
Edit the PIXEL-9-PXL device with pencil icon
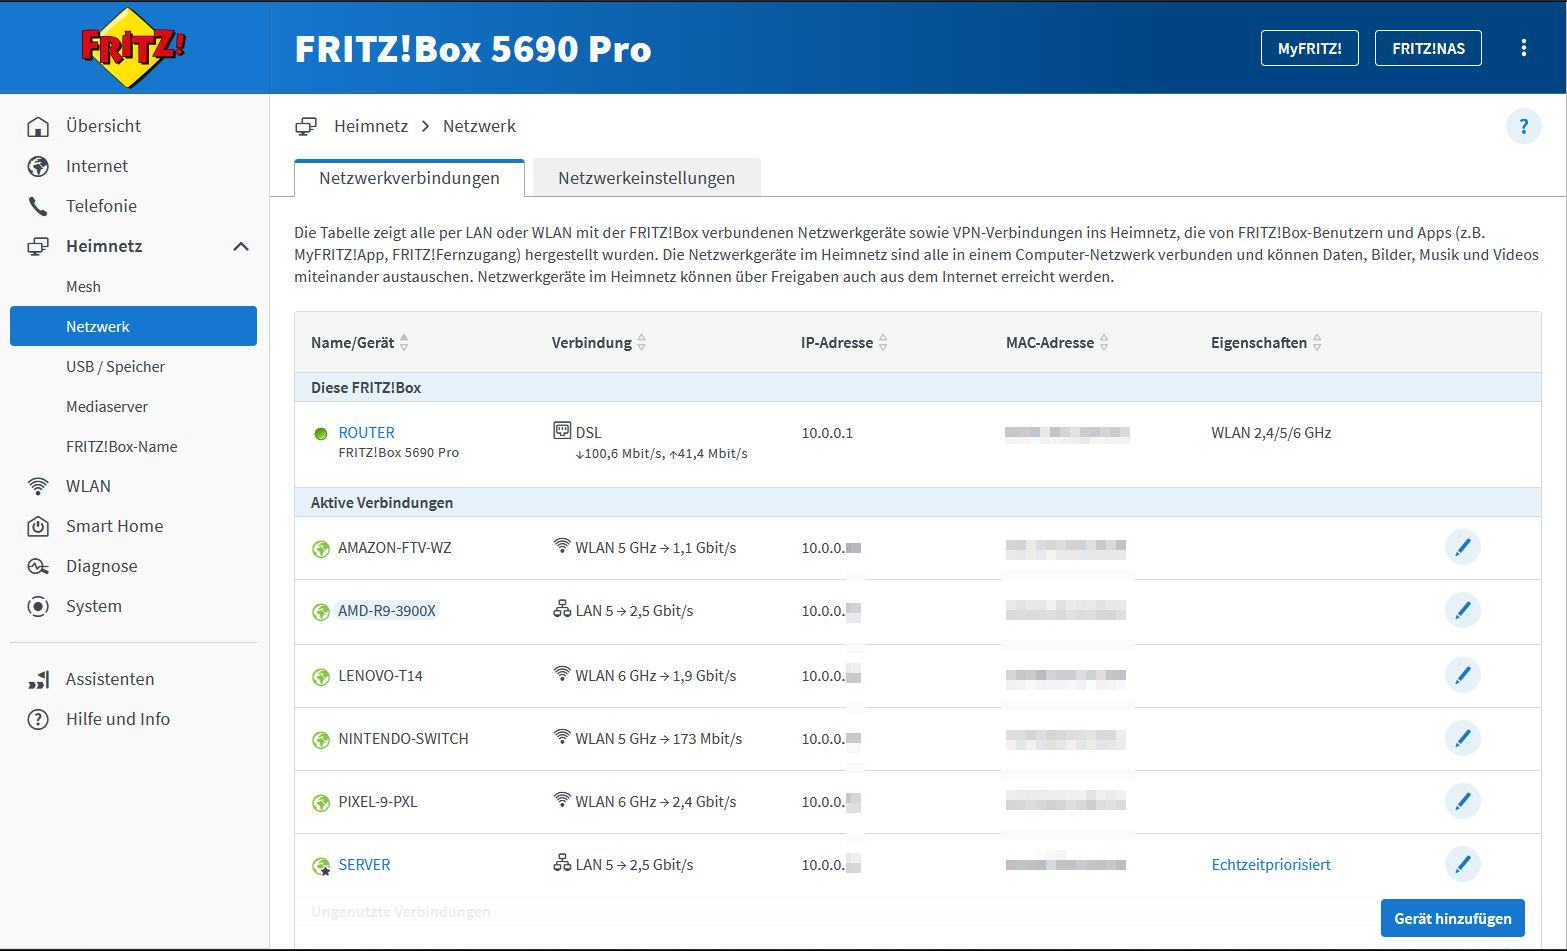[1462, 801]
